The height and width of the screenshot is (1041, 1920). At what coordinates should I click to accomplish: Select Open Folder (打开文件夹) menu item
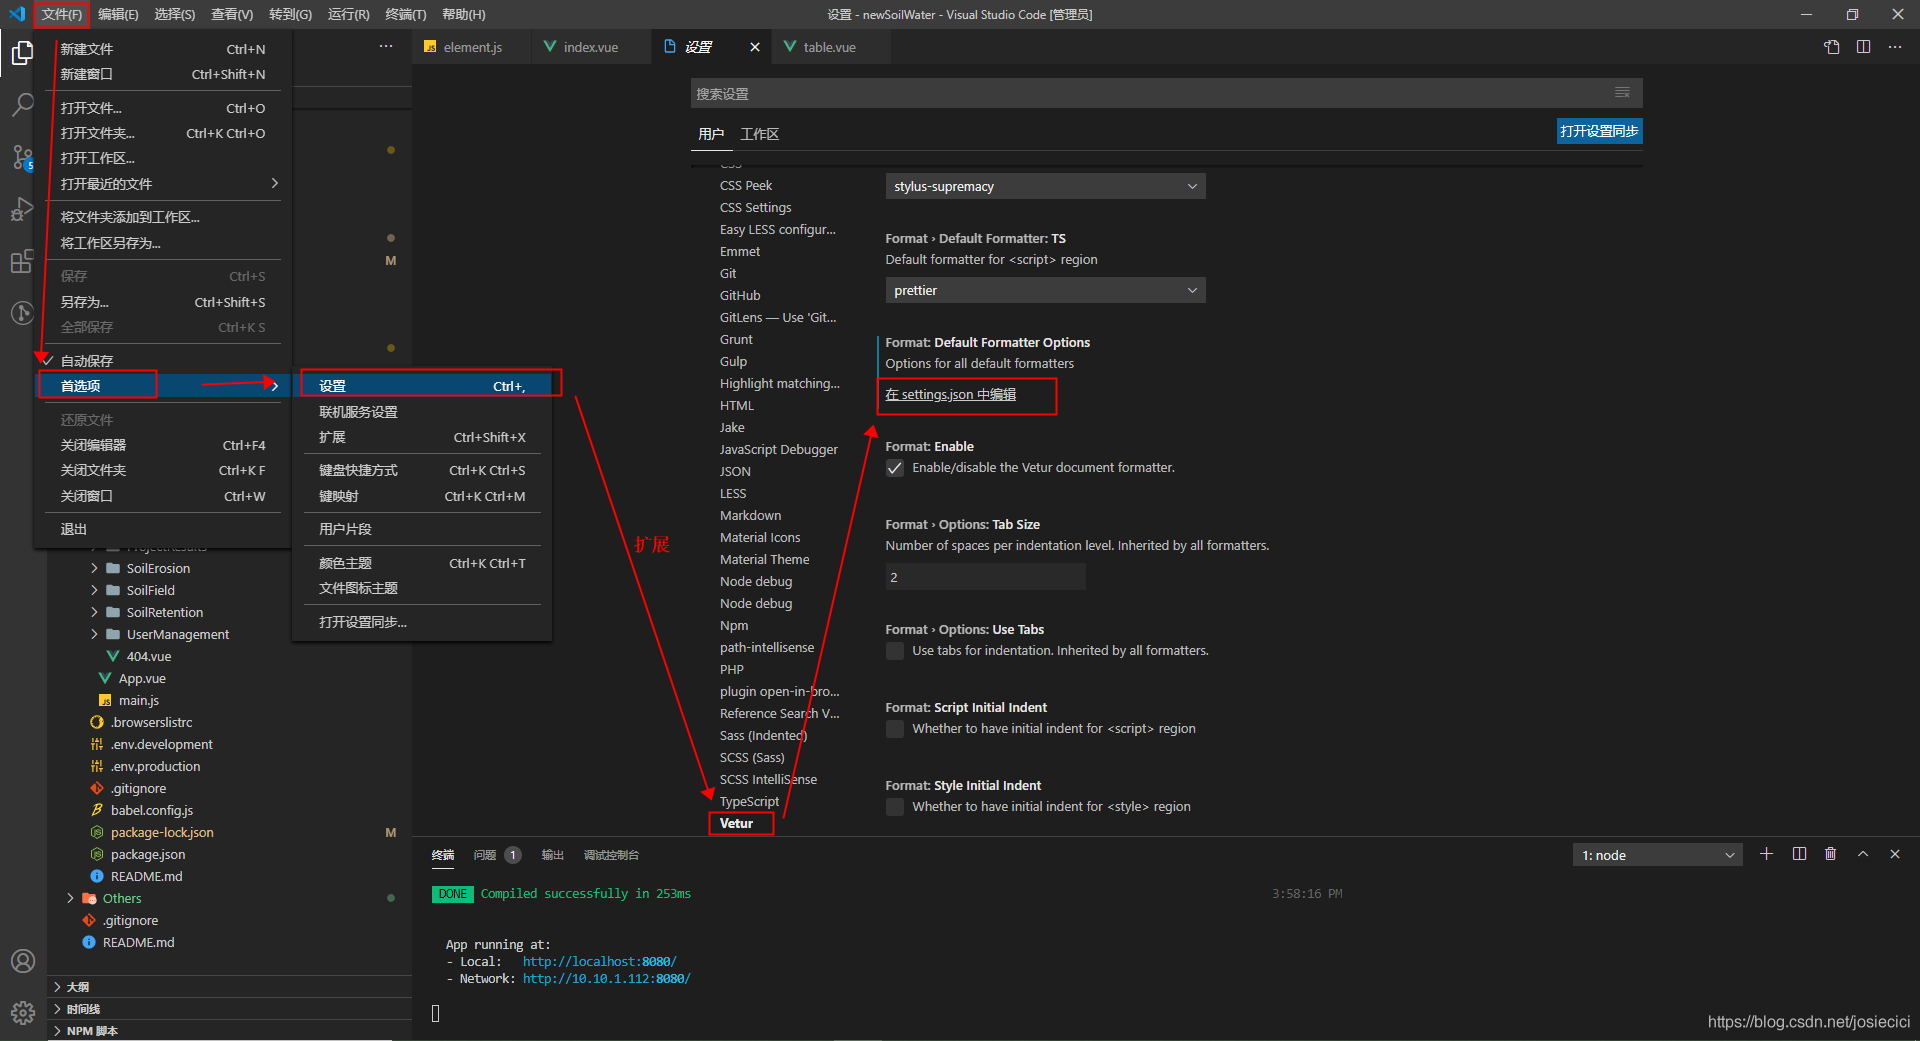point(161,133)
